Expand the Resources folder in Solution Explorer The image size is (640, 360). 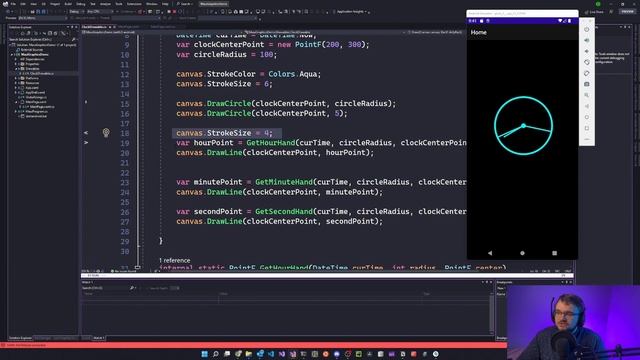tap(16, 83)
